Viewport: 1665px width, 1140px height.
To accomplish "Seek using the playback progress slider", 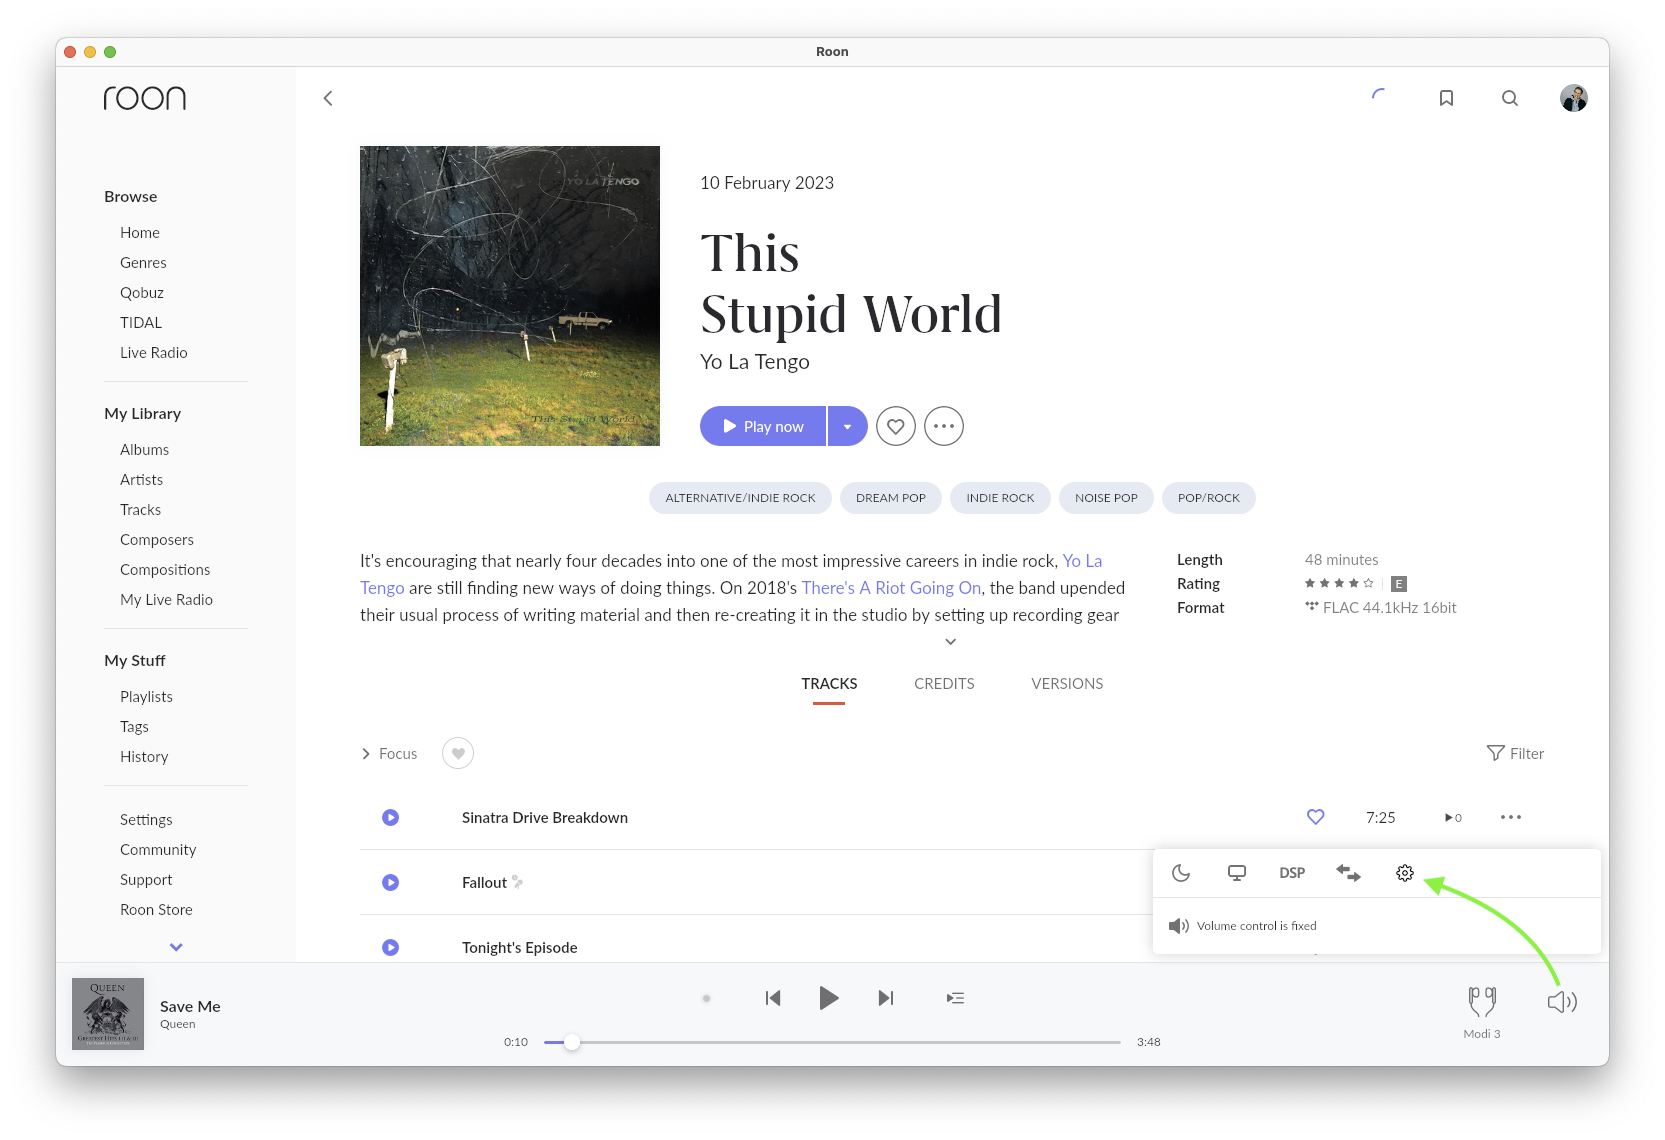I will (x=832, y=1042).
